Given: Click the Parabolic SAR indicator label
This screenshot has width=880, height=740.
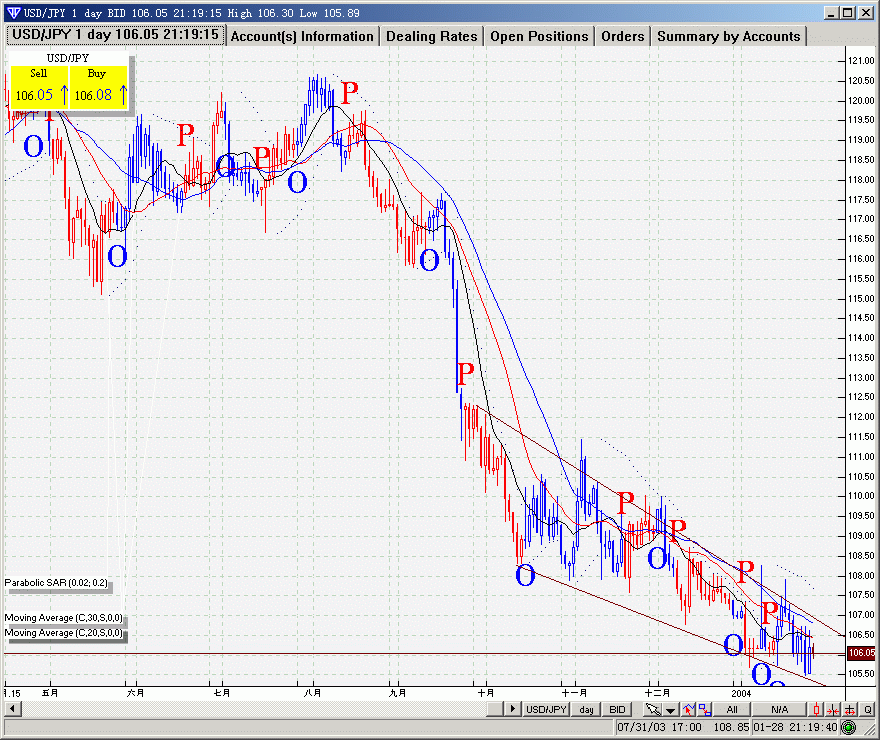Looking at the screenshot, I should tap(56, 583).
